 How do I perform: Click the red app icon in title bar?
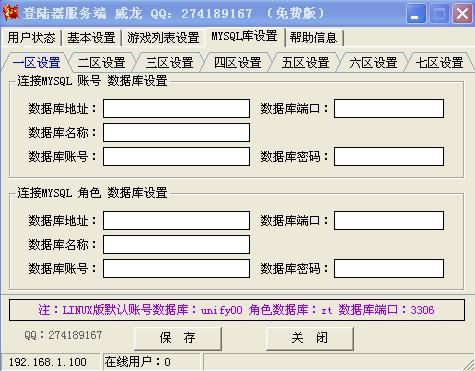(11, 13)
